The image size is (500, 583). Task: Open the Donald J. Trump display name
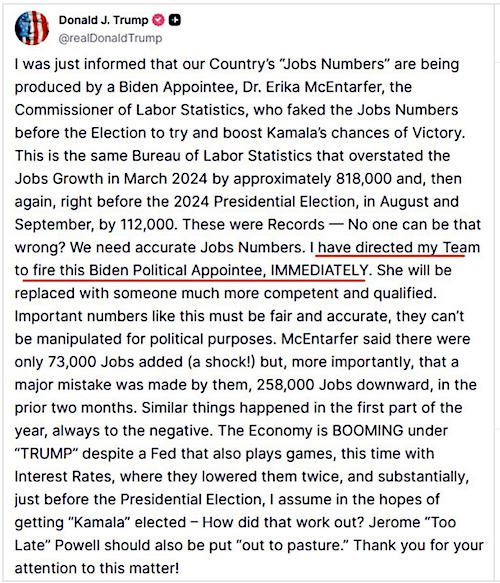103,20
